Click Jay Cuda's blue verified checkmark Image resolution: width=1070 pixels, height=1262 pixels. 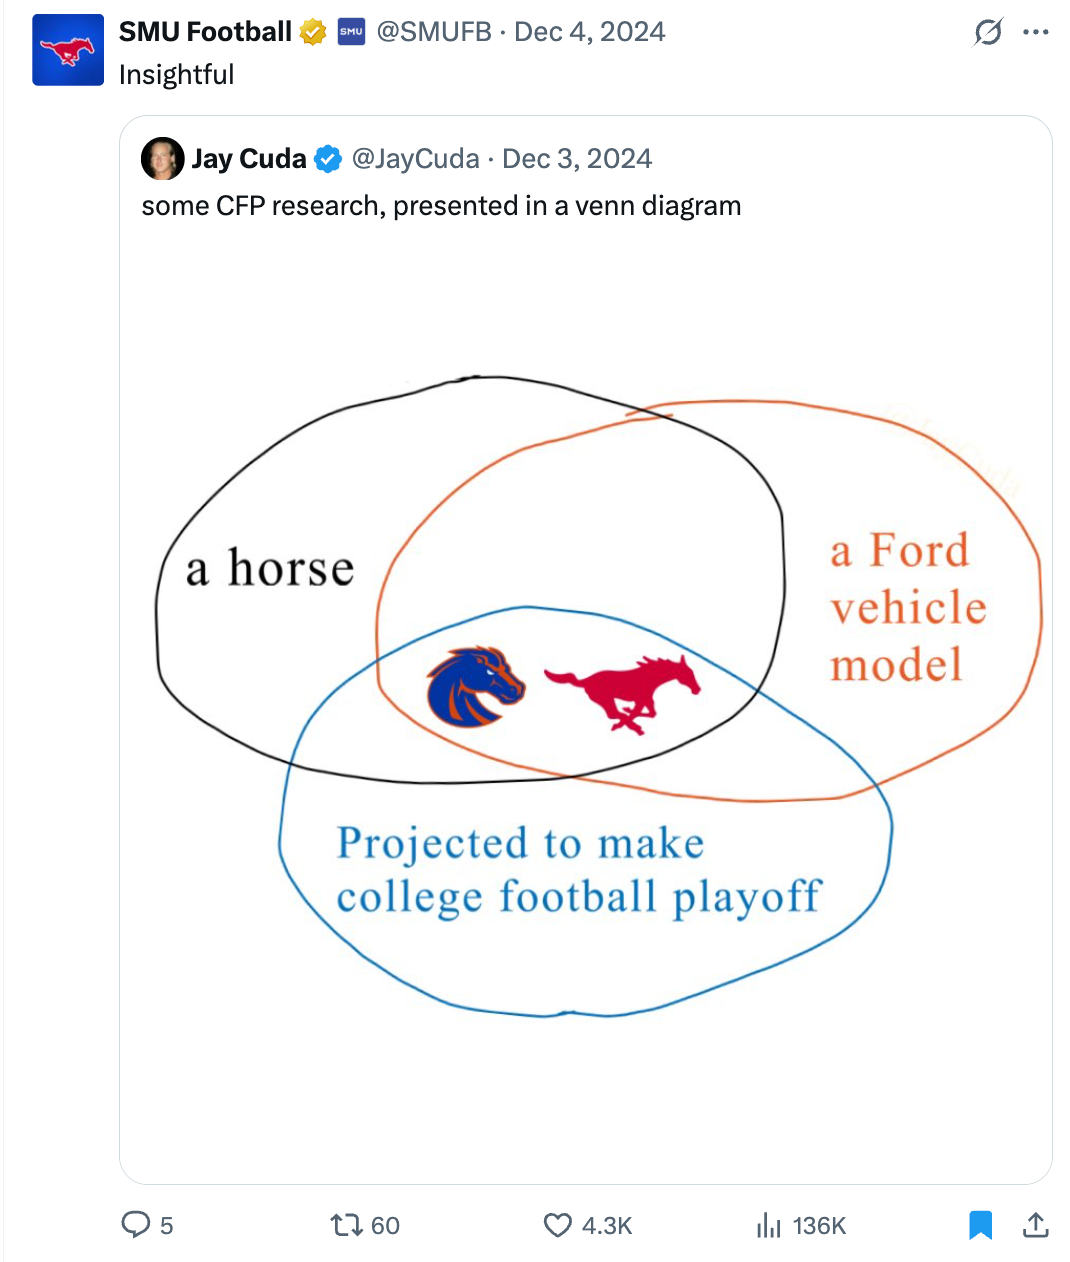click(x=327, y=159)
